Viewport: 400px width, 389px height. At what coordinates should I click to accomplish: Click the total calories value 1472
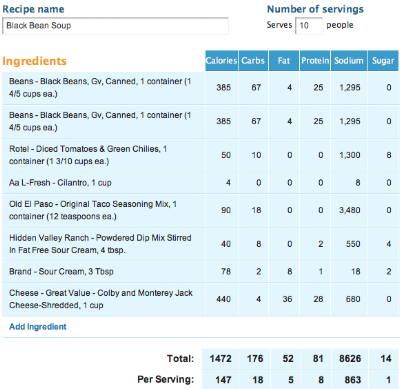point(220,359)
